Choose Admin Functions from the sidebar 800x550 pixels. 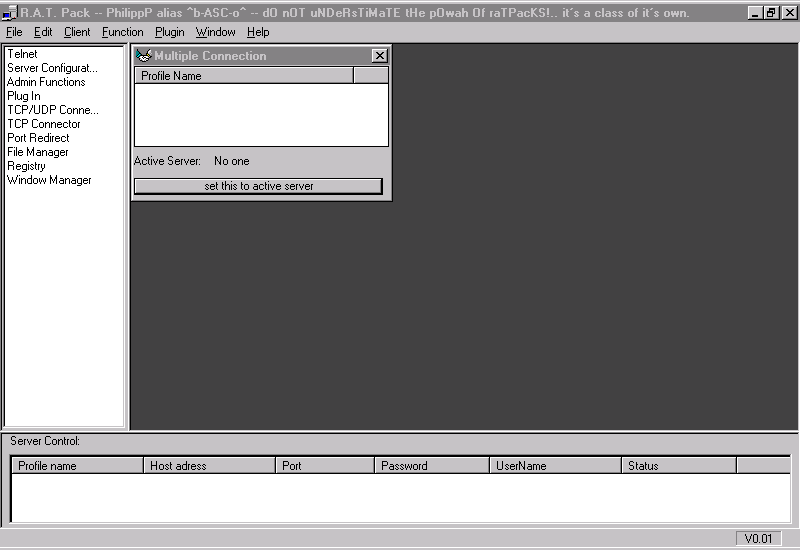coord(46,82)
